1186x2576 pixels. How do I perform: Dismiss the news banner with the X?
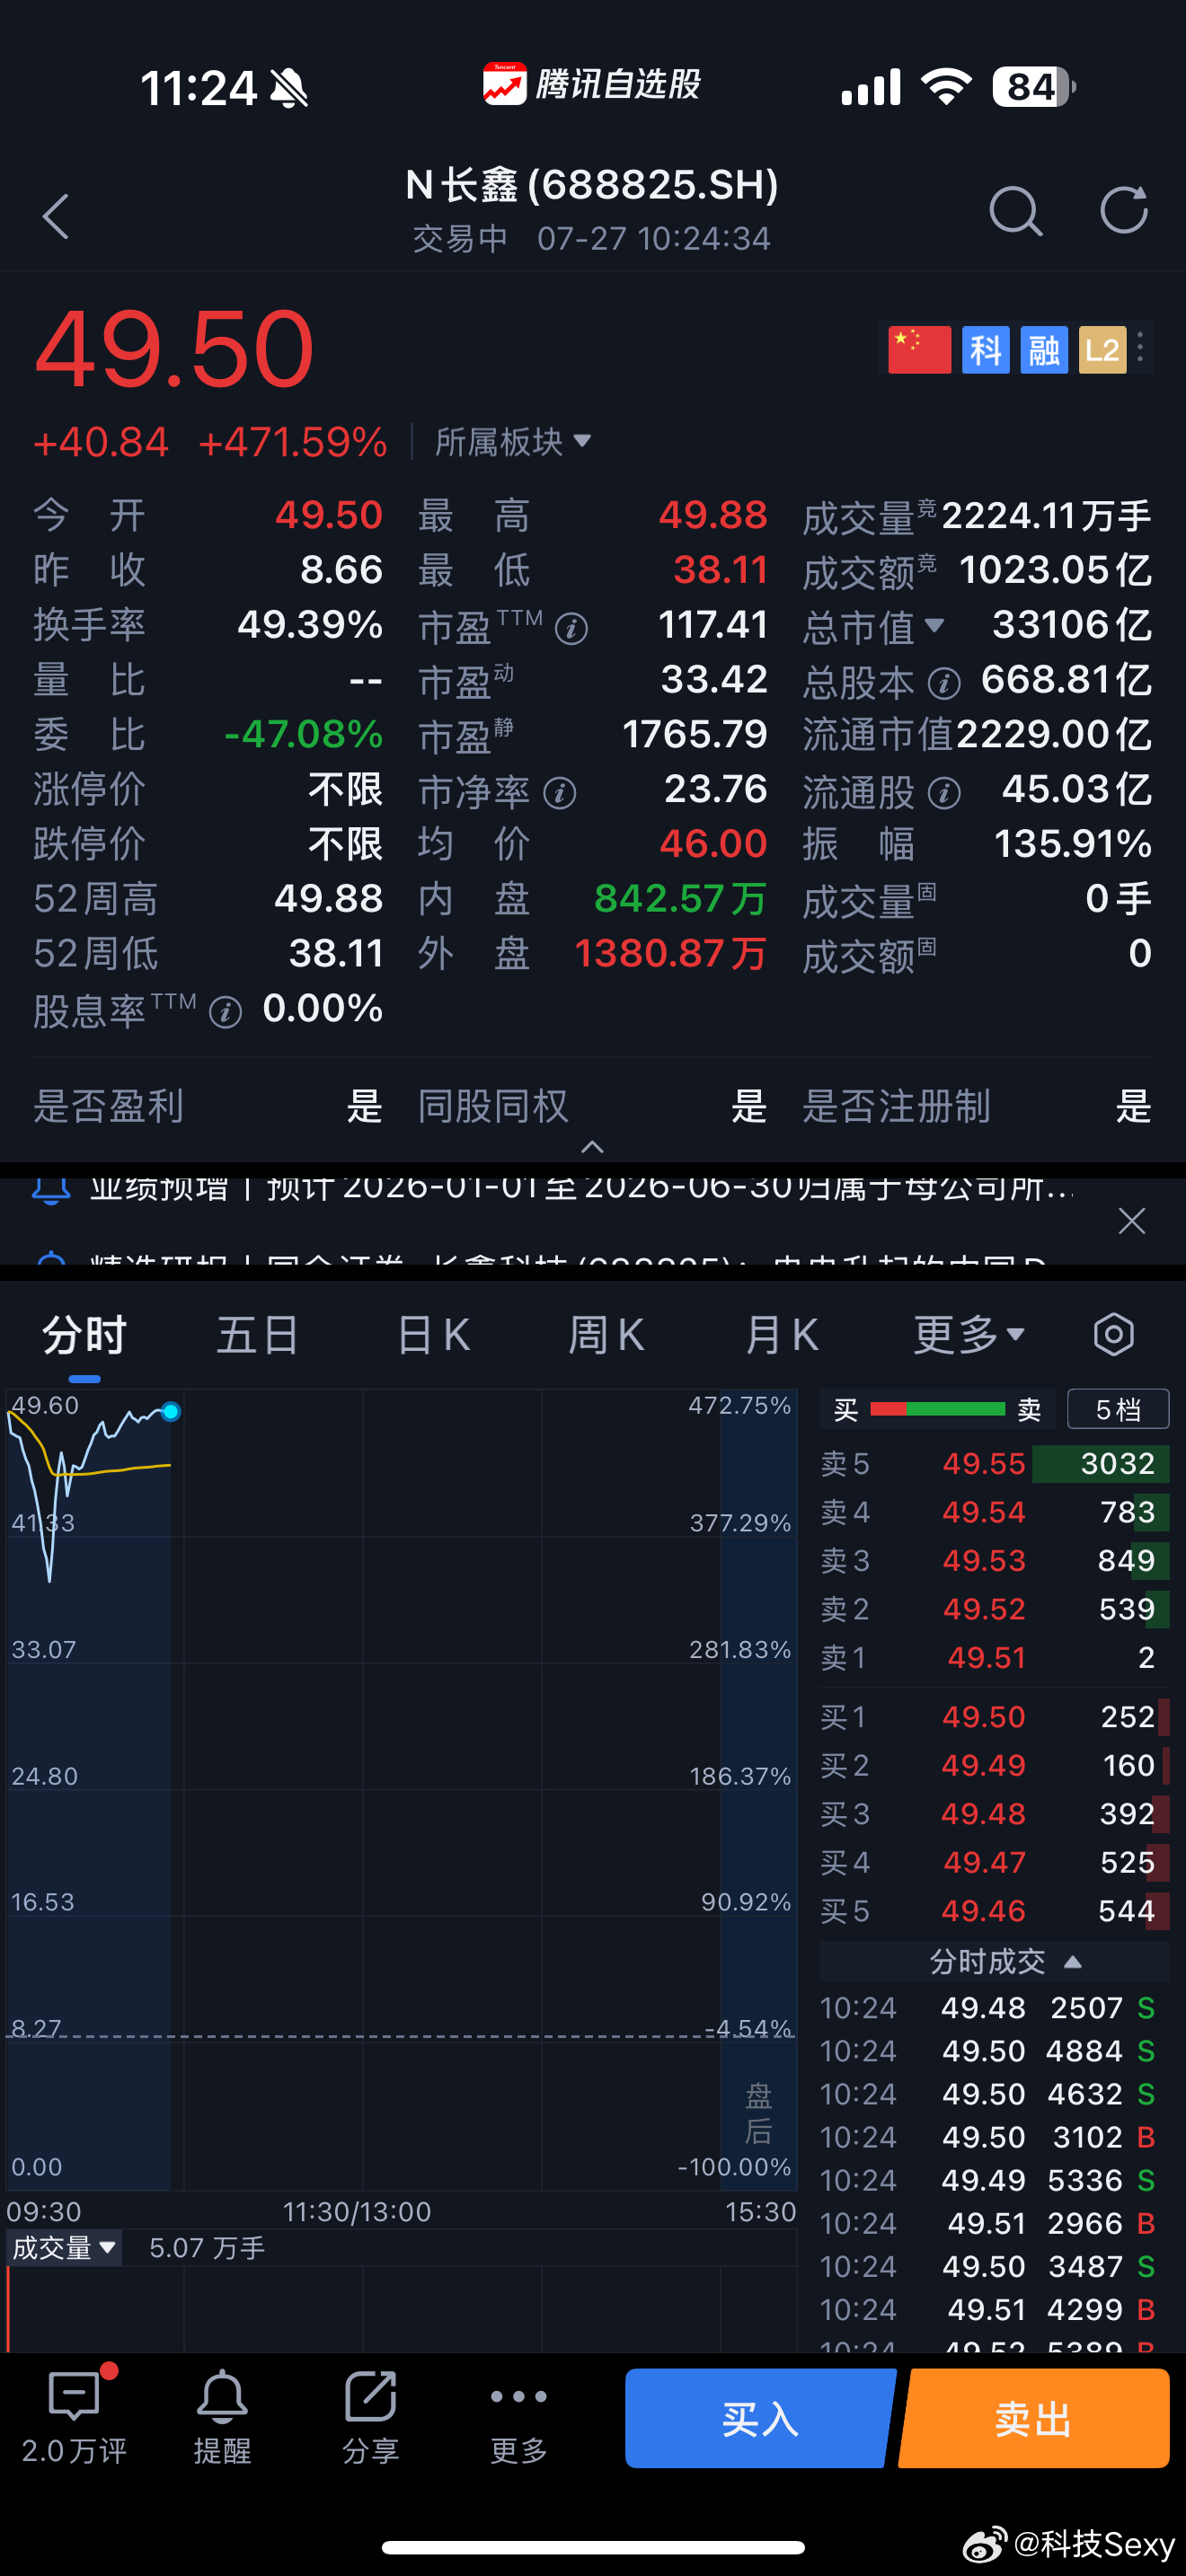pyautogui.click(x=1132, y=1220)
